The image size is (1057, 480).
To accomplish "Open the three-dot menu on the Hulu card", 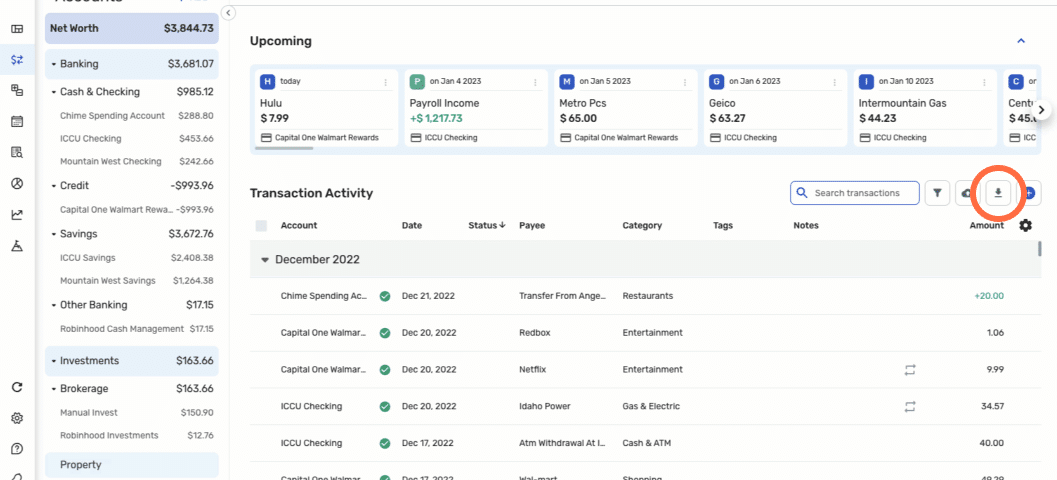I will [386, 82].
